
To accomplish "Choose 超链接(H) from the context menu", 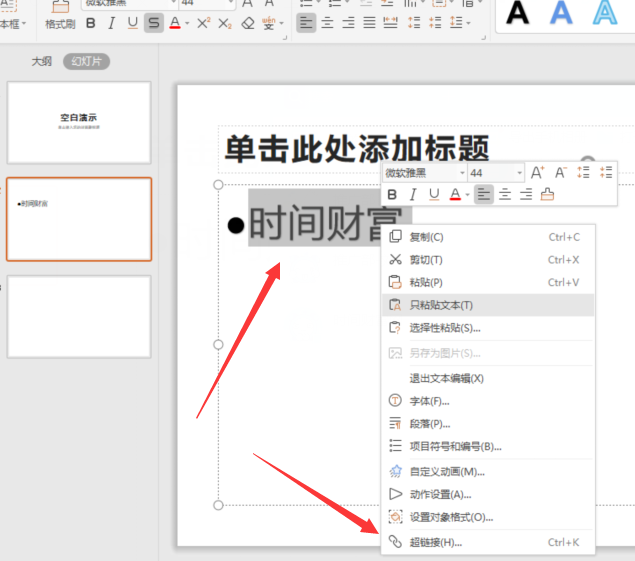I will pos(436,542).
